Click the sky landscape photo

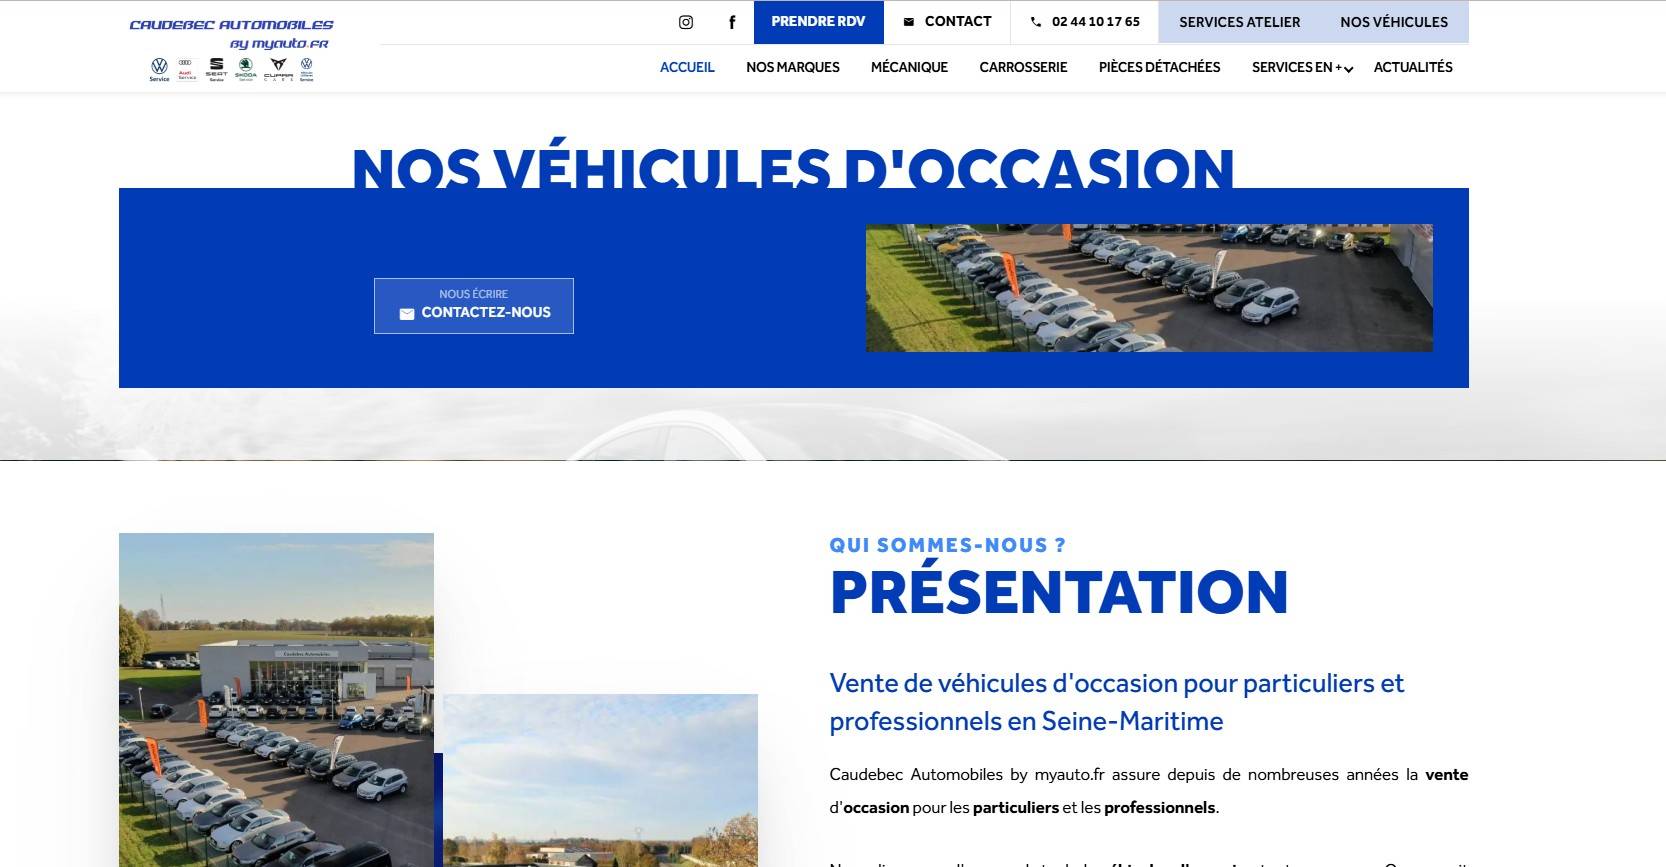pos(600,780)
